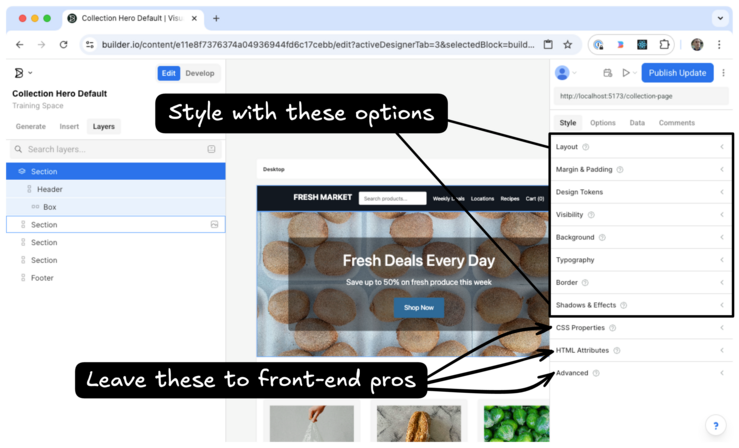Go back using browser back arrow
Image resolution: width=739 pixels, height=448 pixels.
19,45
